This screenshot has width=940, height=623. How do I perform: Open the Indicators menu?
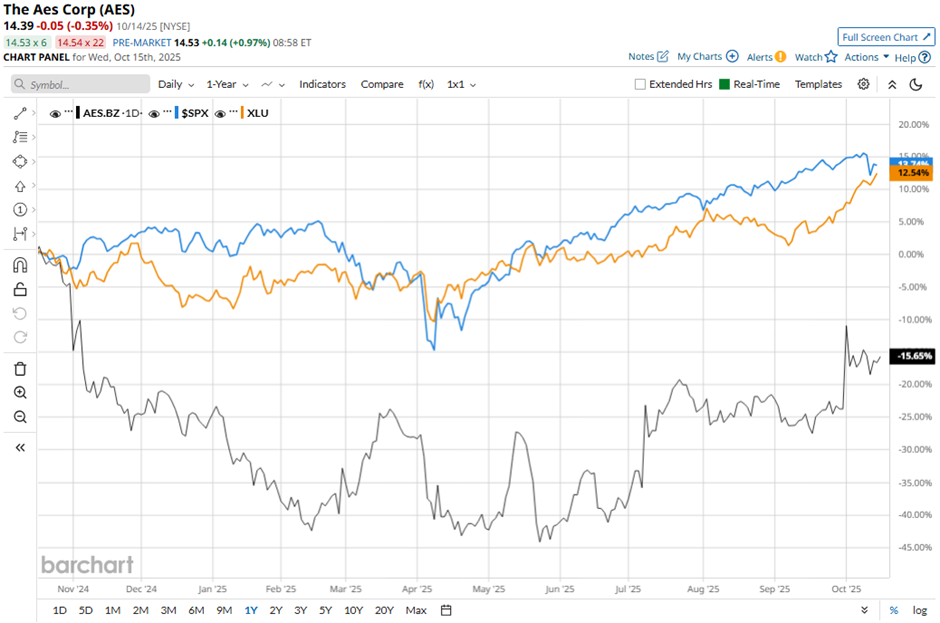(x=323, y=85)
